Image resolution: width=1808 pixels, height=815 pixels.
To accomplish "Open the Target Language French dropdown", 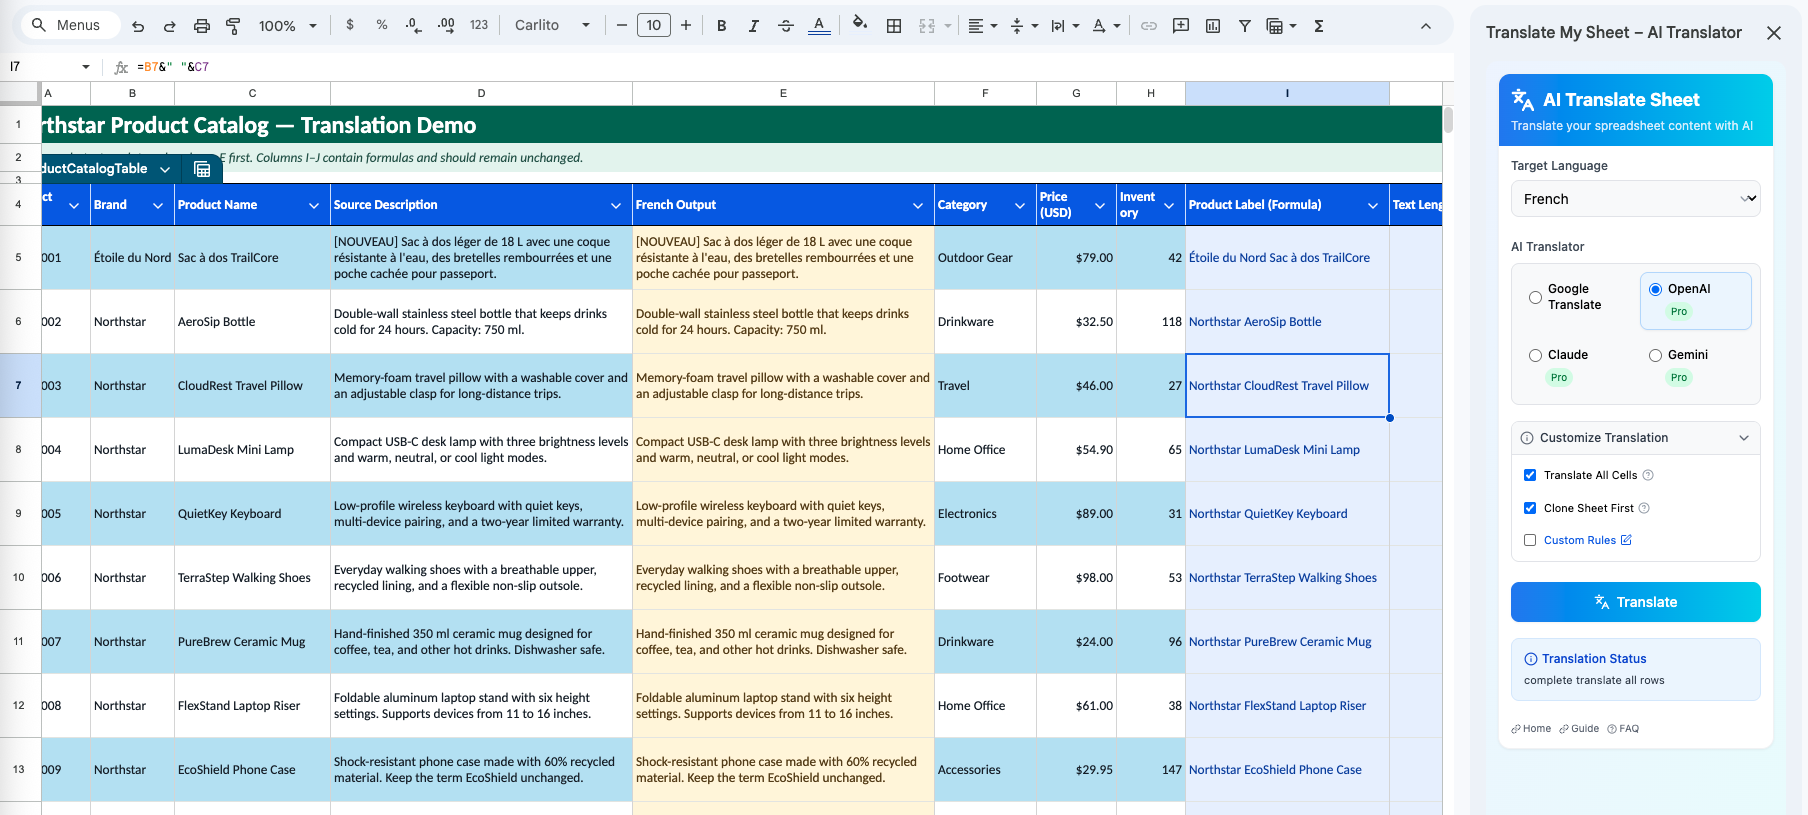I will point(1635,199).
